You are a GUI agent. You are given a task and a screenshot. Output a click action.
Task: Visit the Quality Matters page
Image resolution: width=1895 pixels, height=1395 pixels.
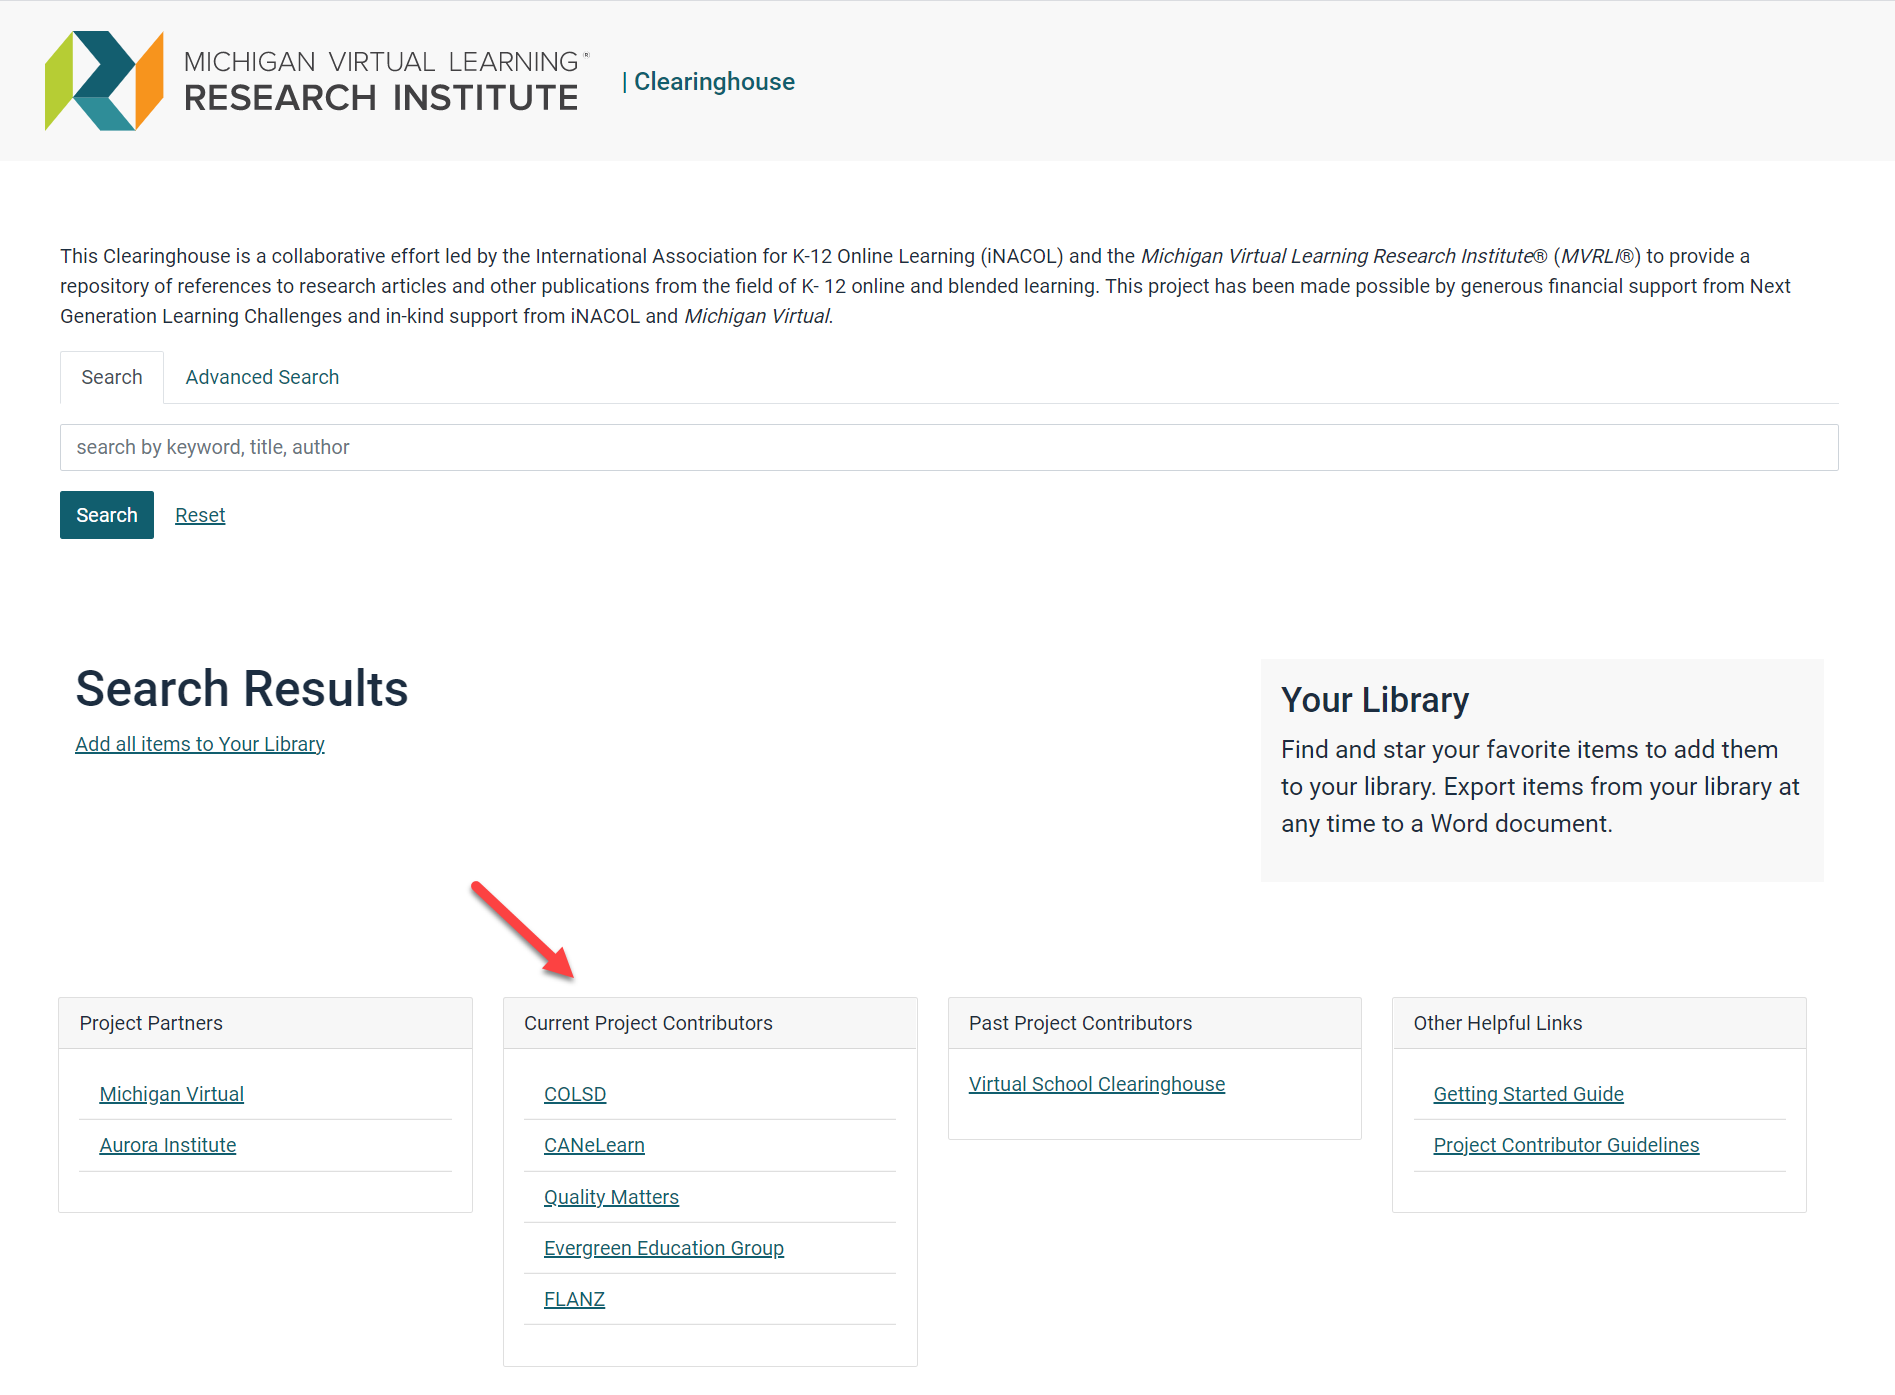(611, 1196)
